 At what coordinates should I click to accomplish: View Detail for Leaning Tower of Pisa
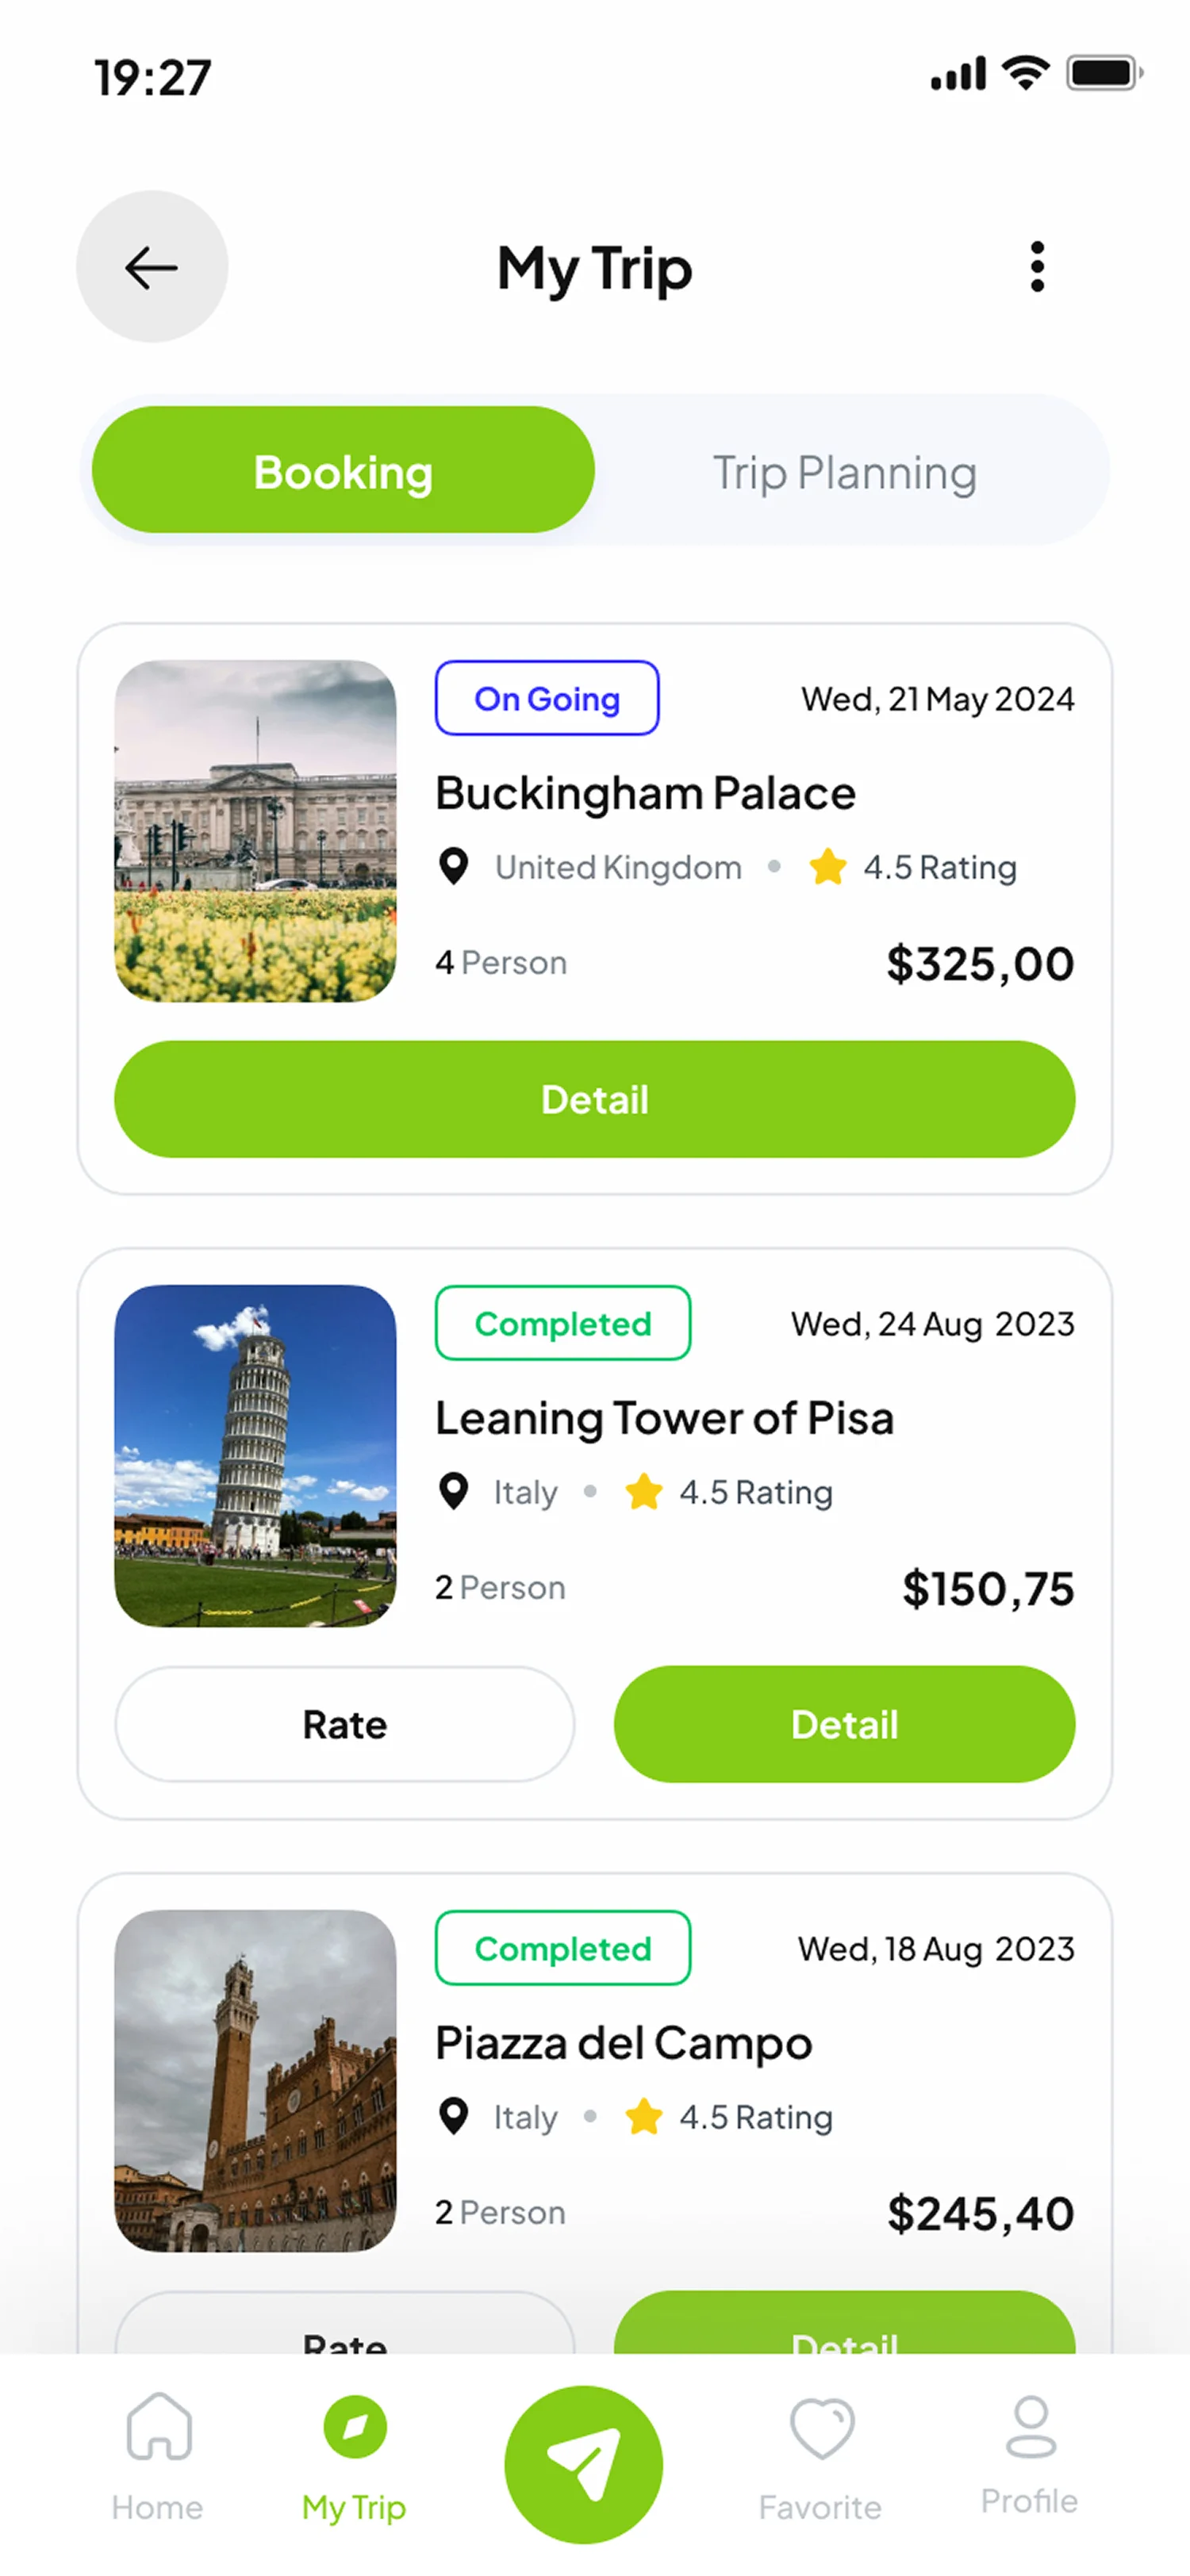point(844,1724)
